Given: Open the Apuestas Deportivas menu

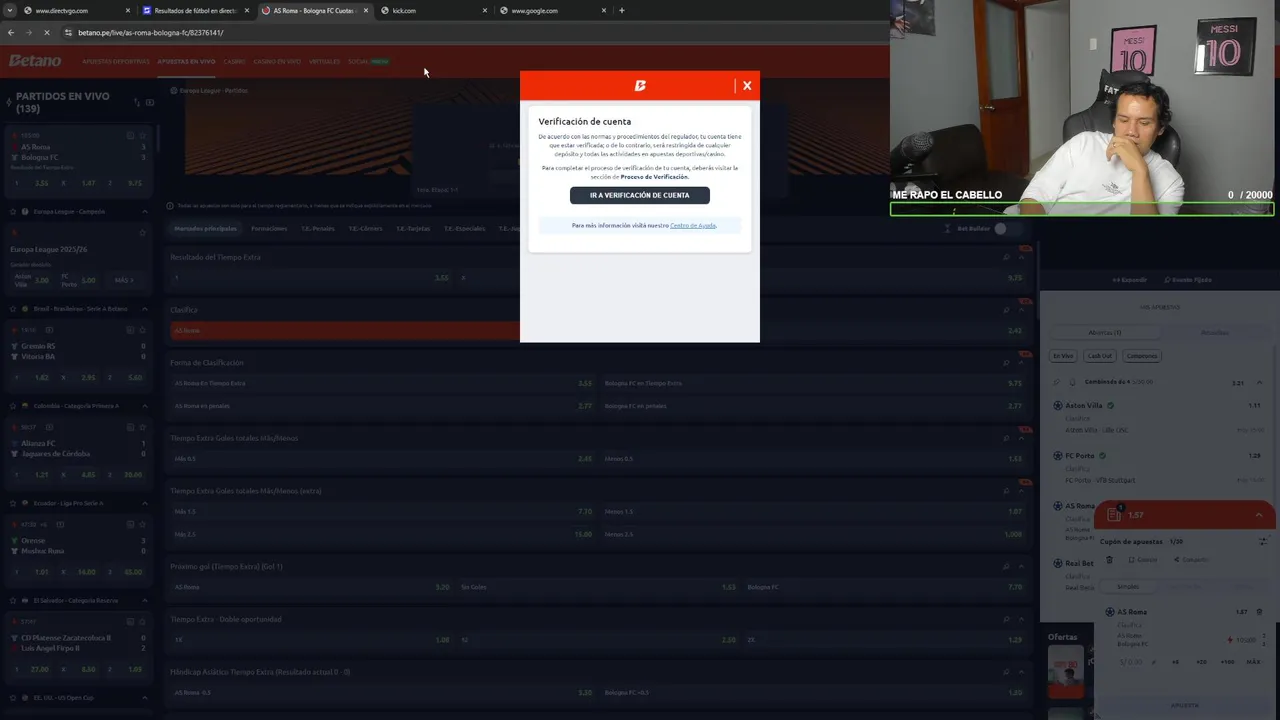Looking at the screenshot, I should point(116,62).
